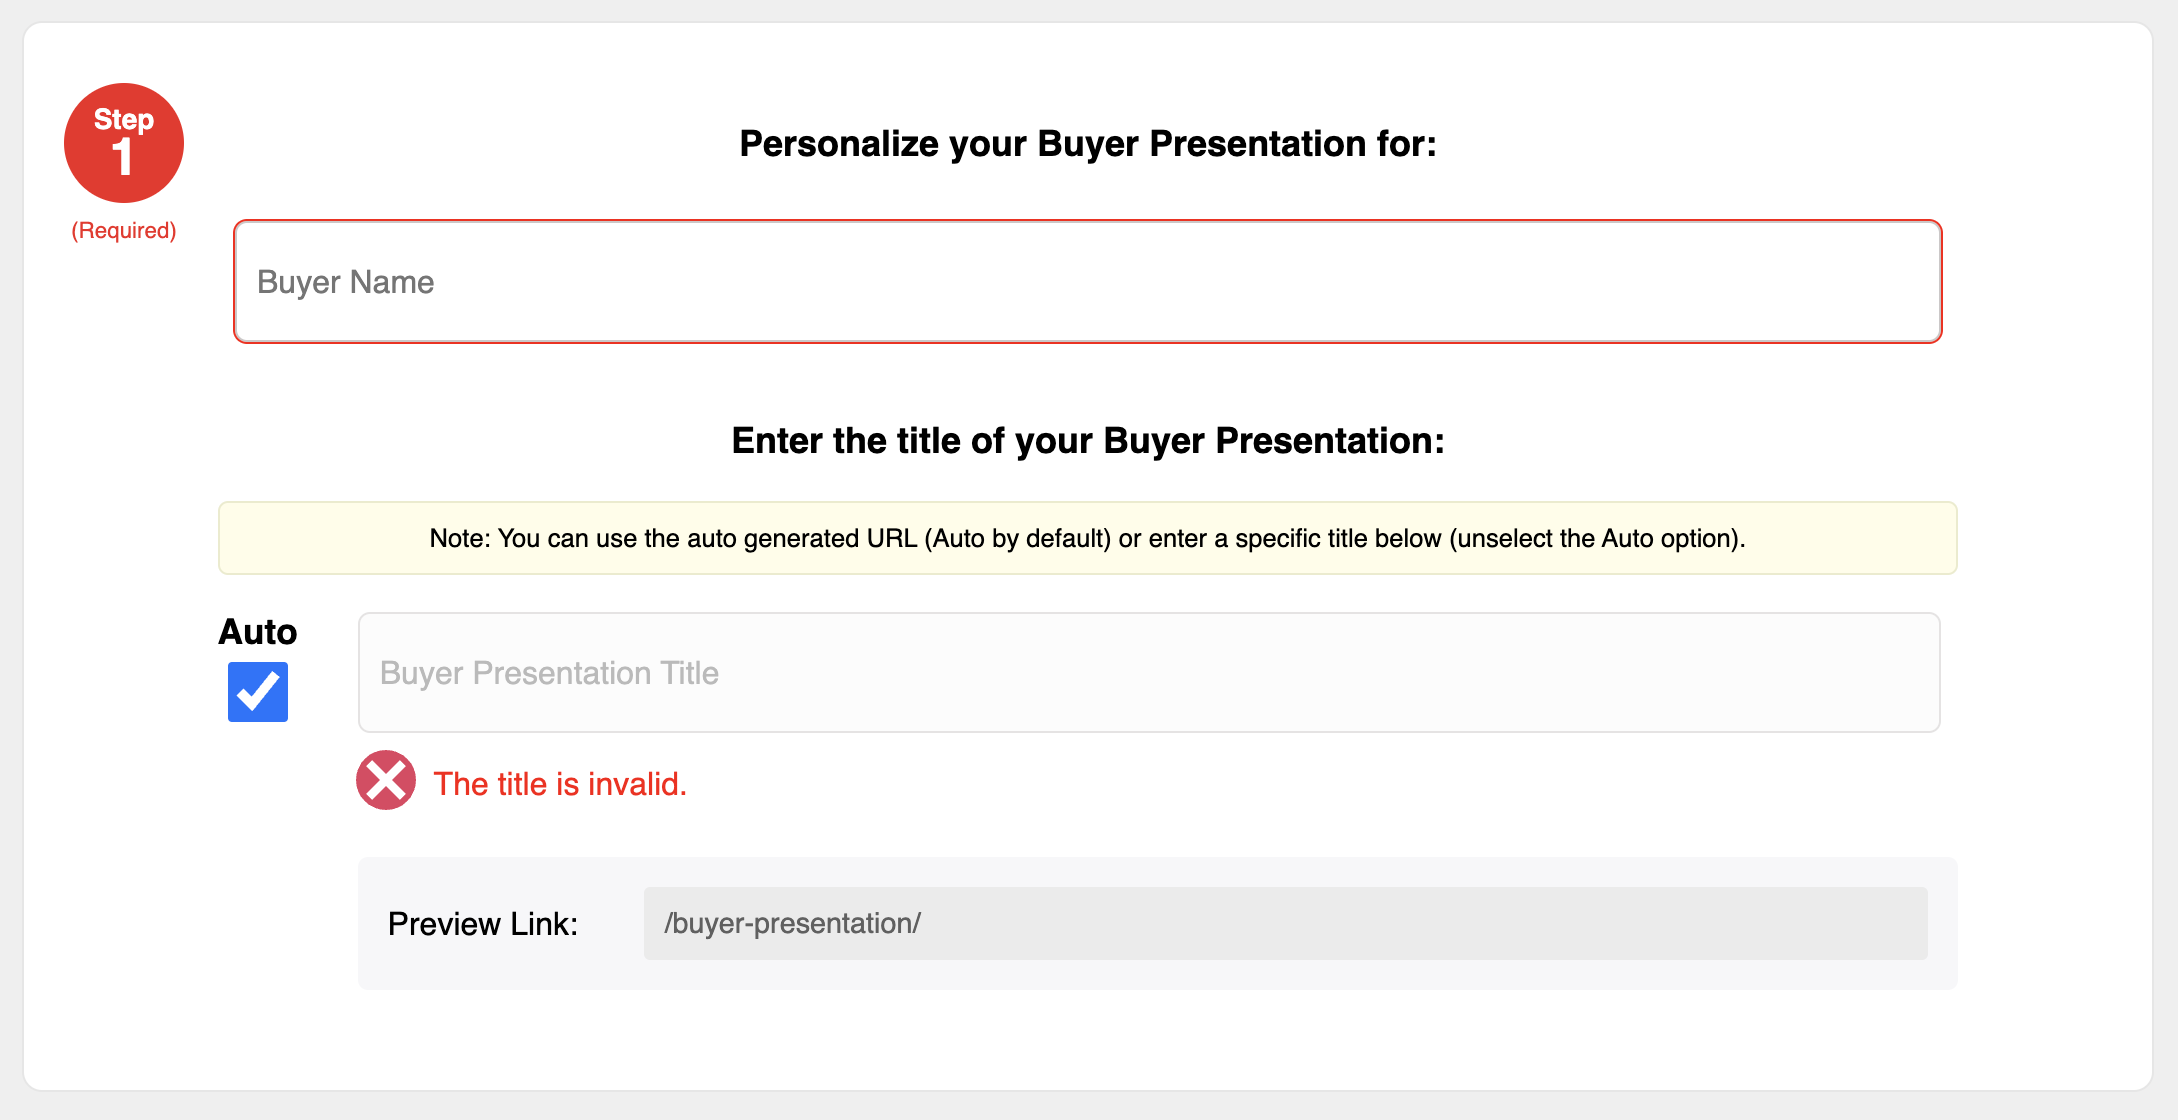This screenshot has height=1120, width=2178.
Task: Click the word "Note:" in the banner
Action: 460,539
